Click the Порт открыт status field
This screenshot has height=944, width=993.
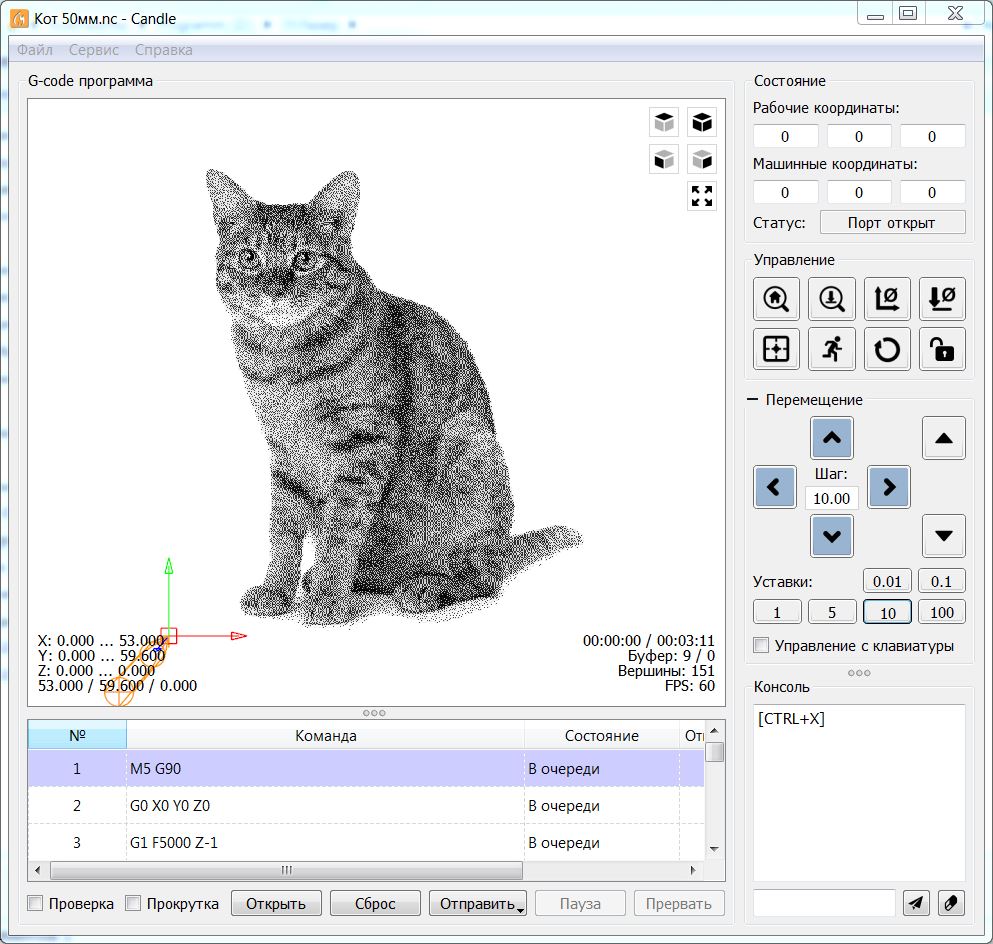coord(892,222)
